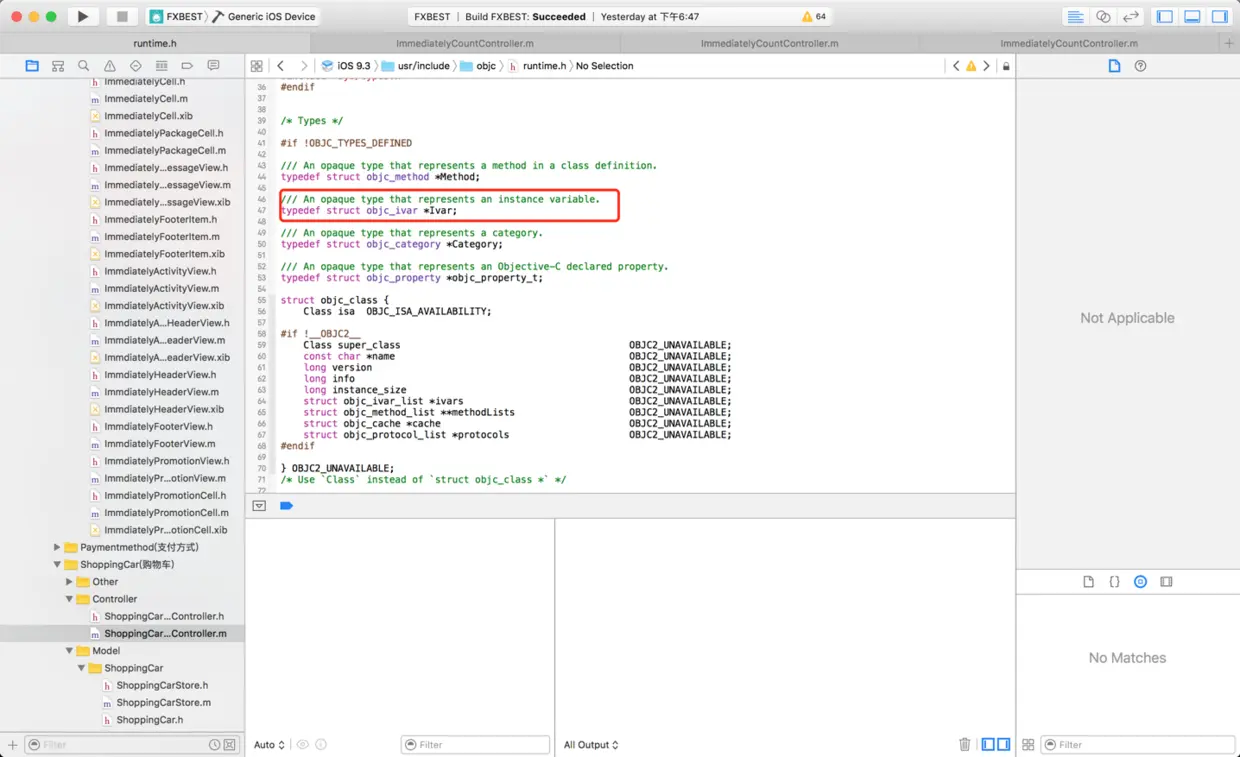
Task: Collapse the ShoppingCar subfolder under Model
Action: [x=82, y=668]
